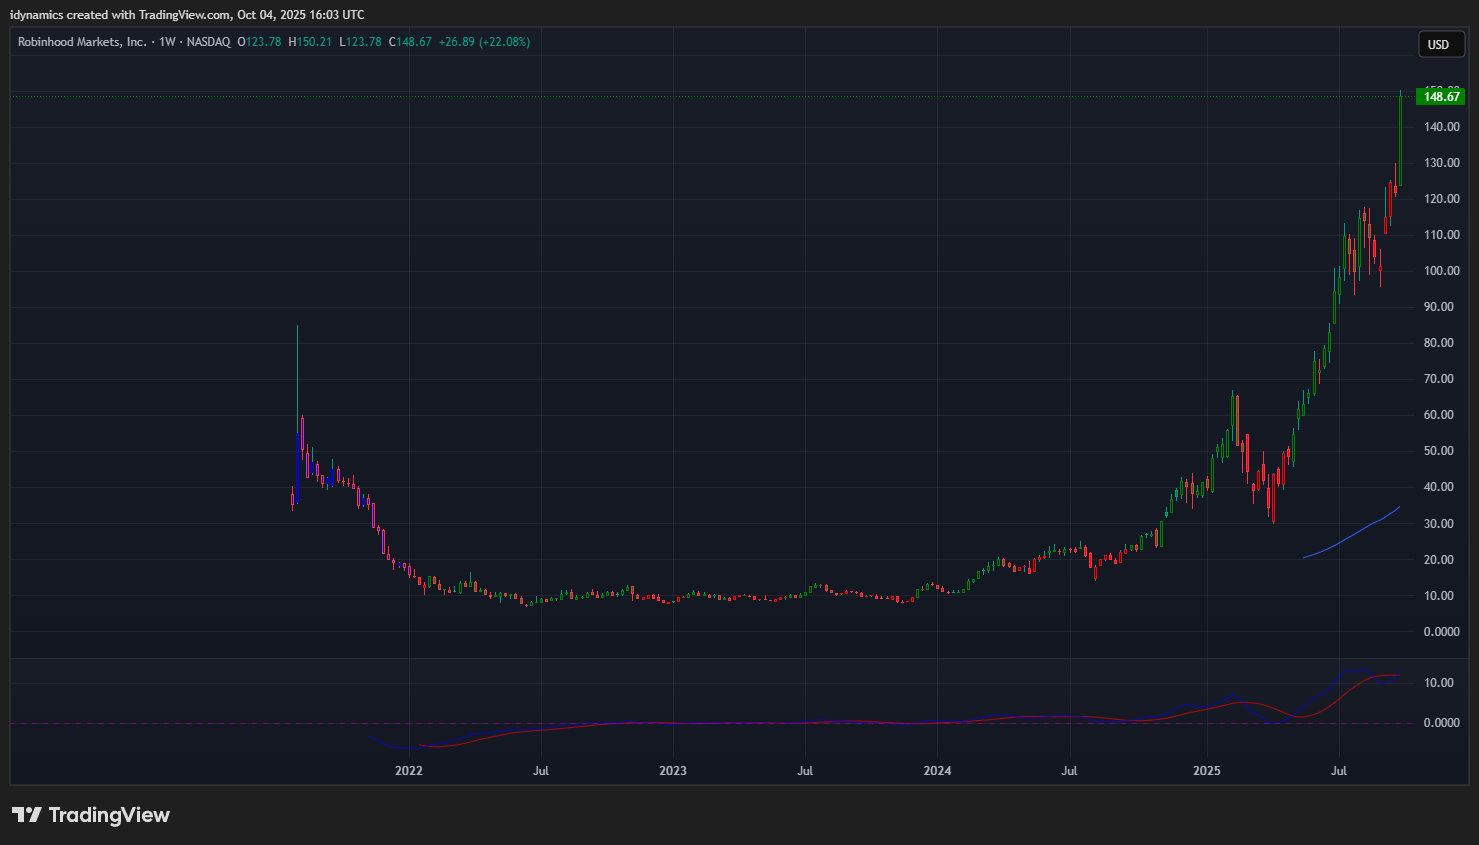Click the 100.00 price scale label

(x=1441, y=271)
